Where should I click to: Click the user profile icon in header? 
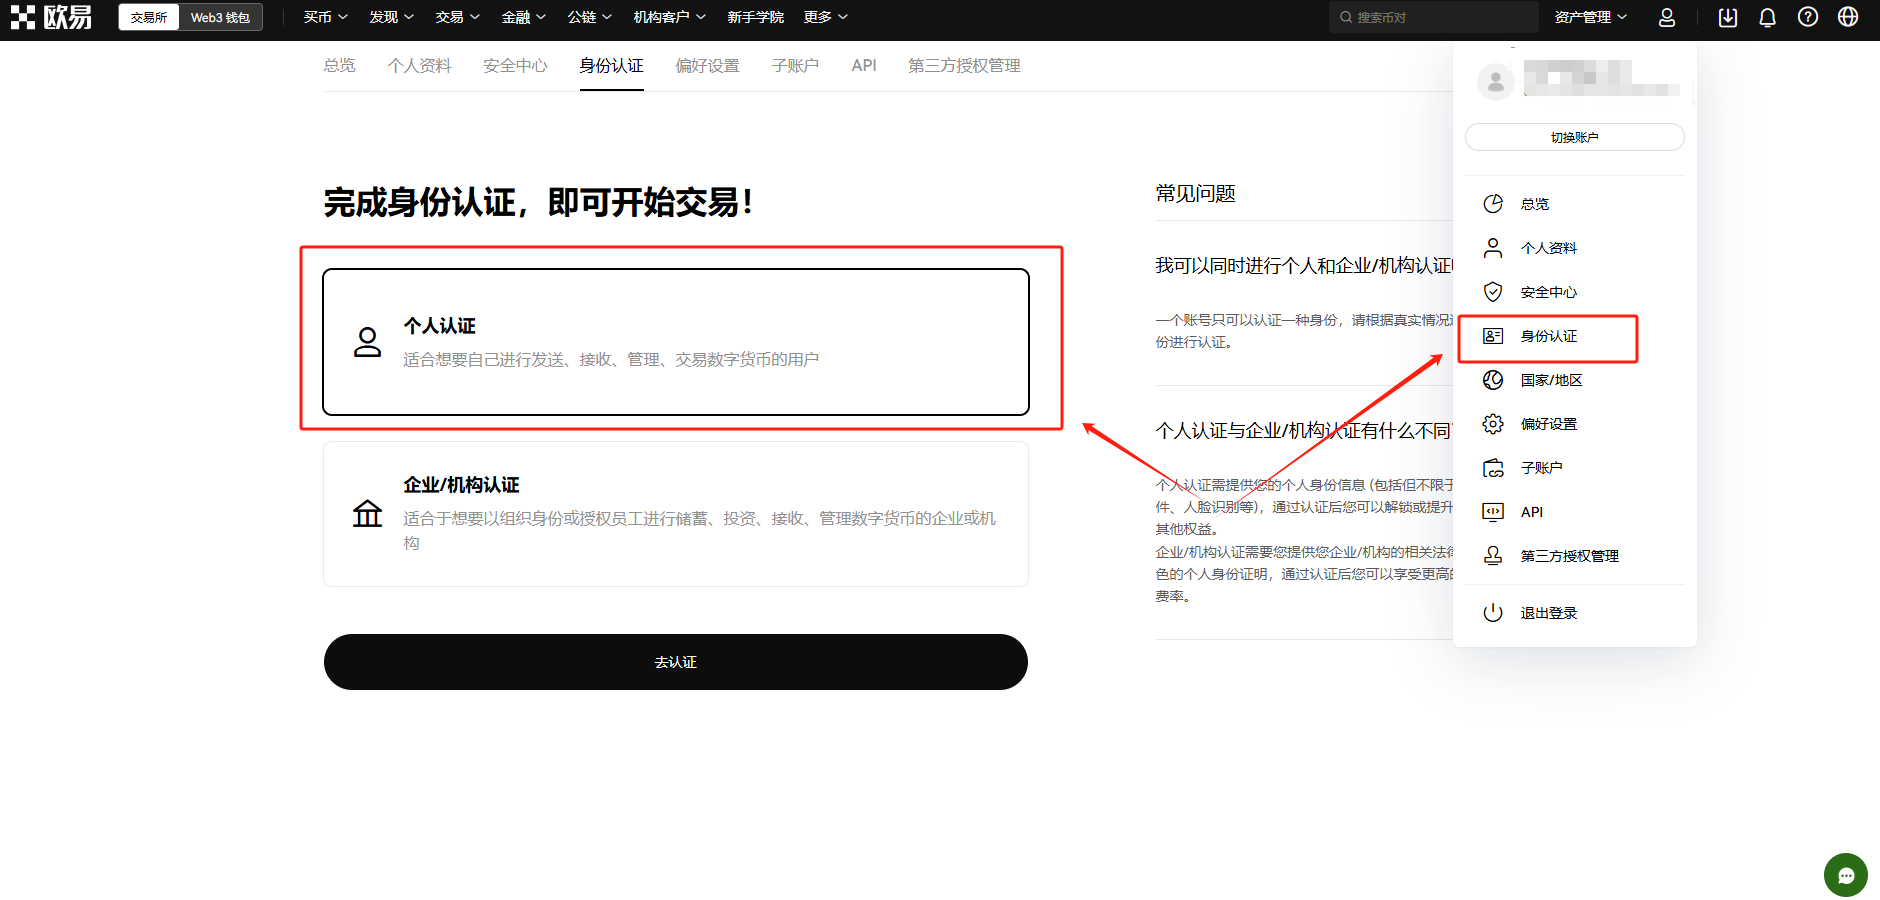[x=1666, y=17]
